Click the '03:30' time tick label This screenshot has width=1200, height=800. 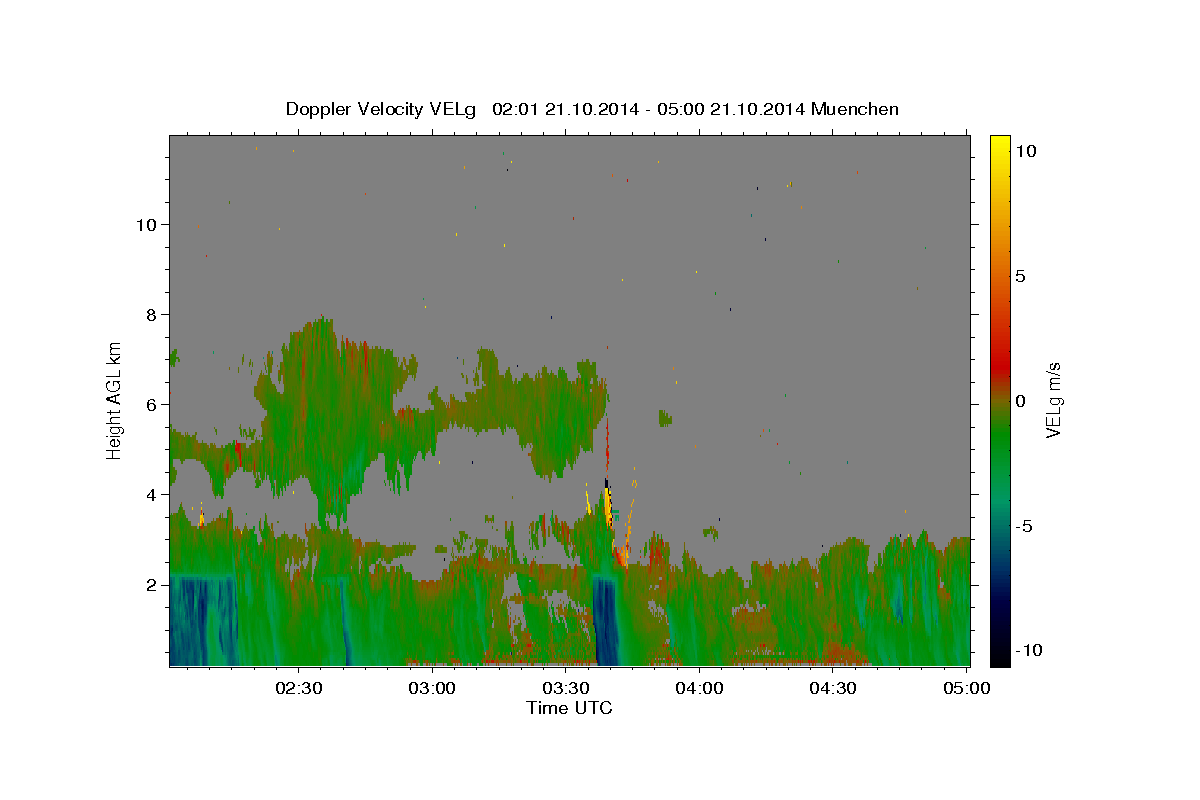pos(566,688)
